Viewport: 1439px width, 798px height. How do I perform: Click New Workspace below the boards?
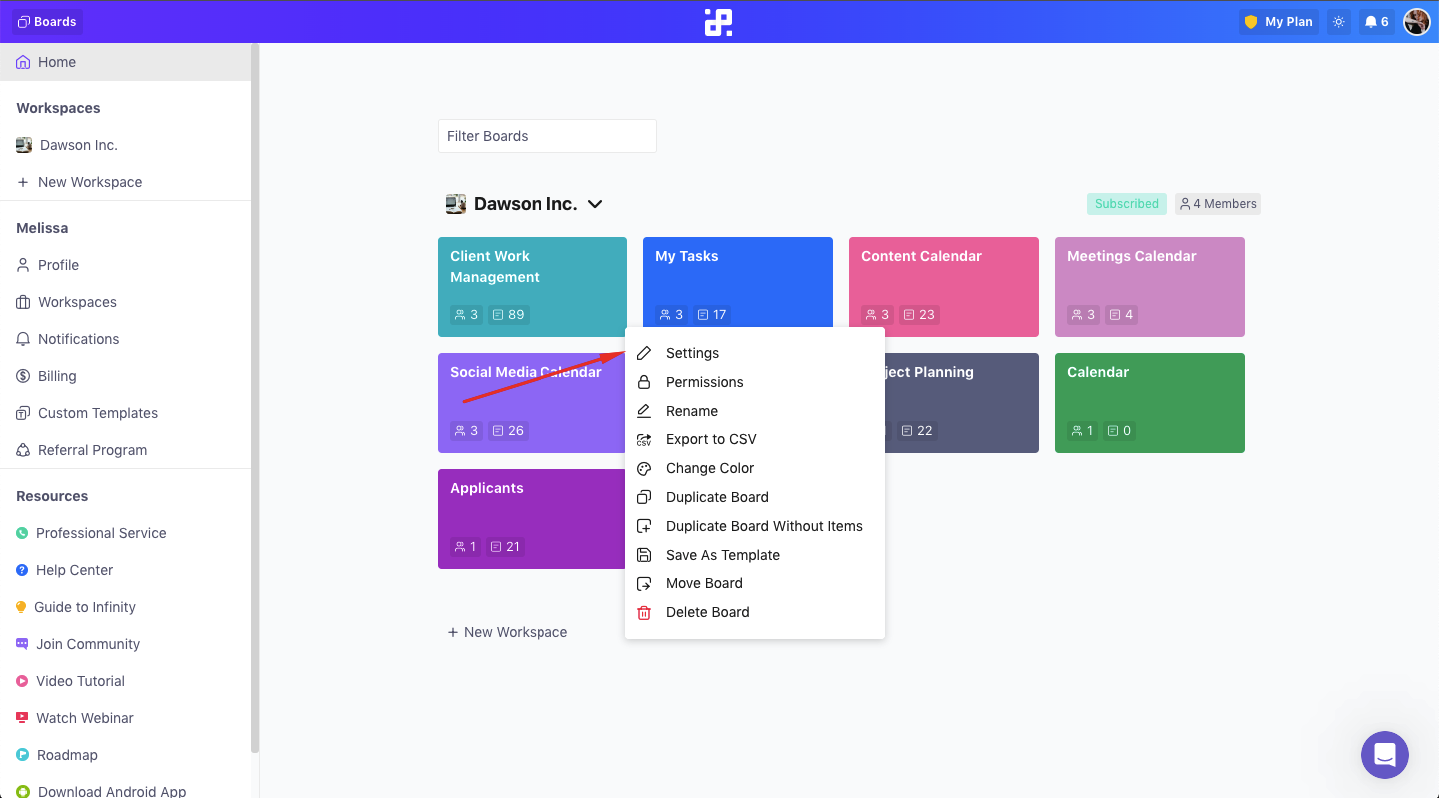point(507,633)
